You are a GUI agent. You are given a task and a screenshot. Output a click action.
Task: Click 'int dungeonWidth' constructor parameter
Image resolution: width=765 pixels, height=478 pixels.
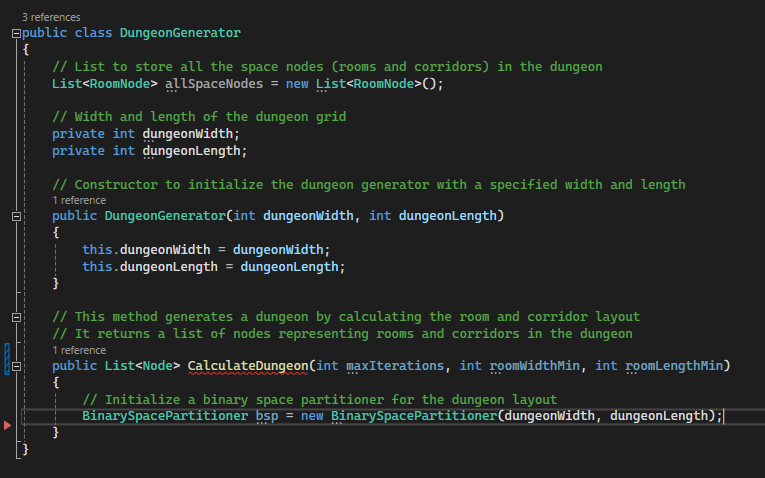click(293, 216)
